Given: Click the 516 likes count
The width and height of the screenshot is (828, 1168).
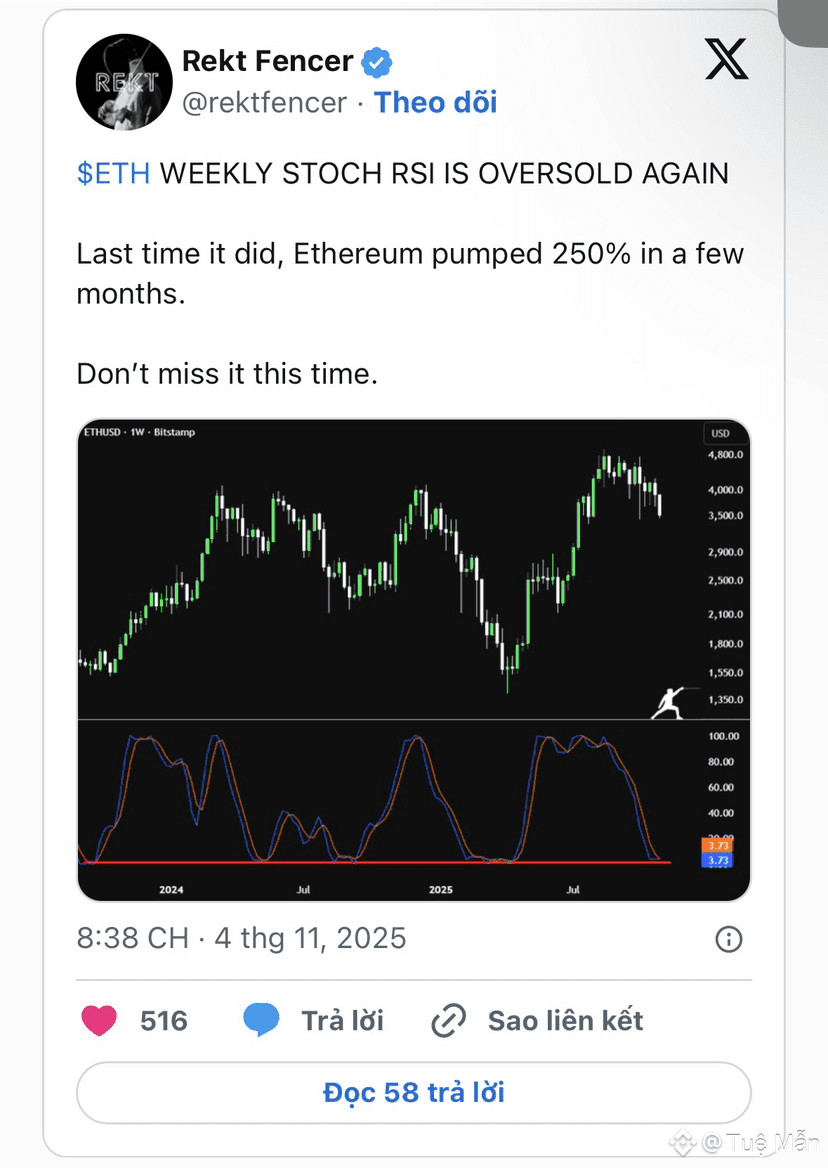Looking at the screenshot, I should tap(164, 1021).
